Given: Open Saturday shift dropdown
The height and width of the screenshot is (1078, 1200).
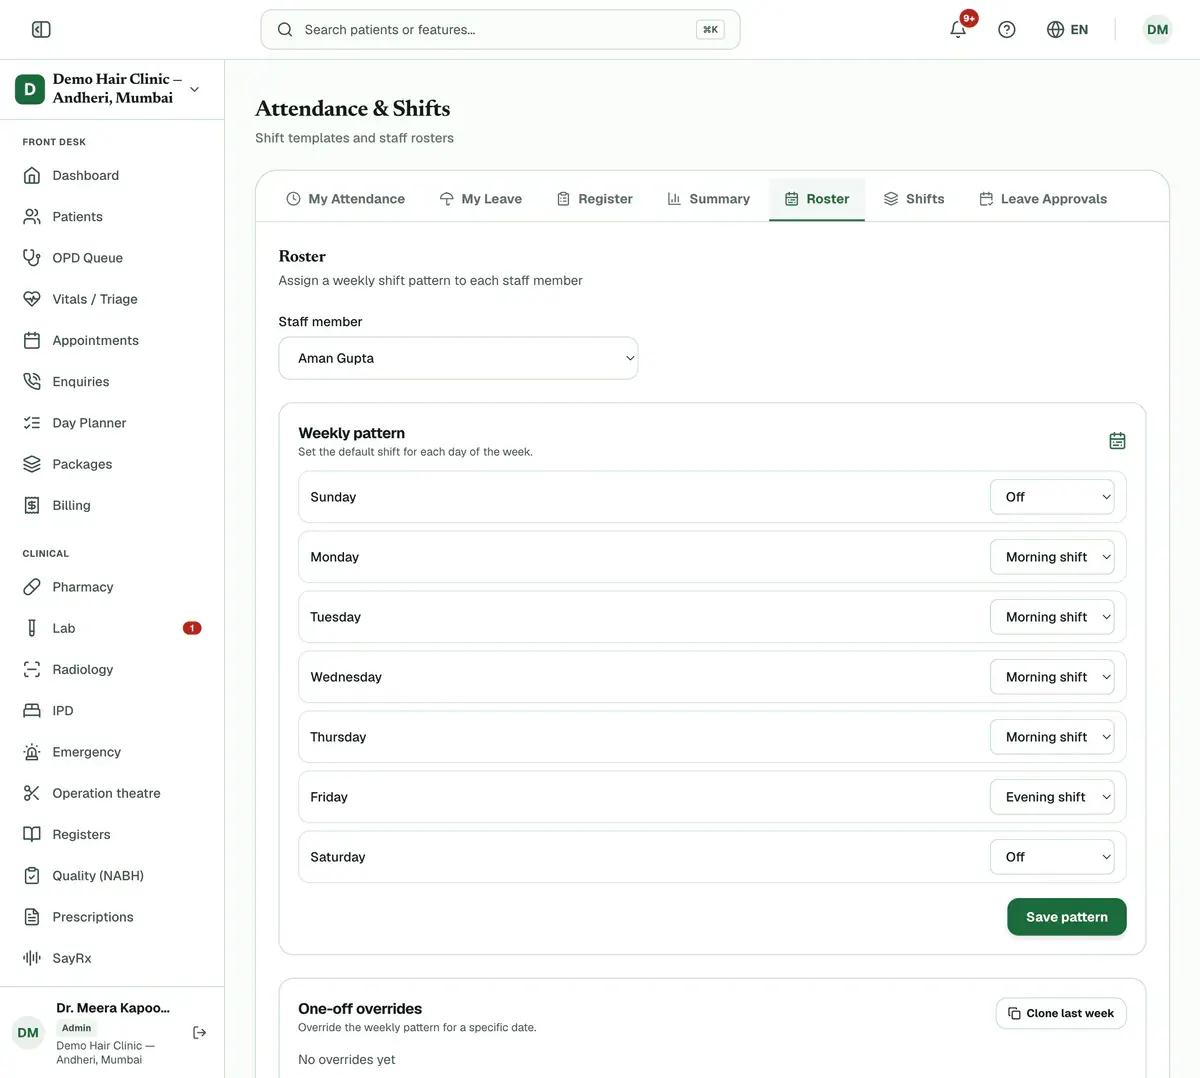Looking at the screenshot, I should [x=1052, y=857].
